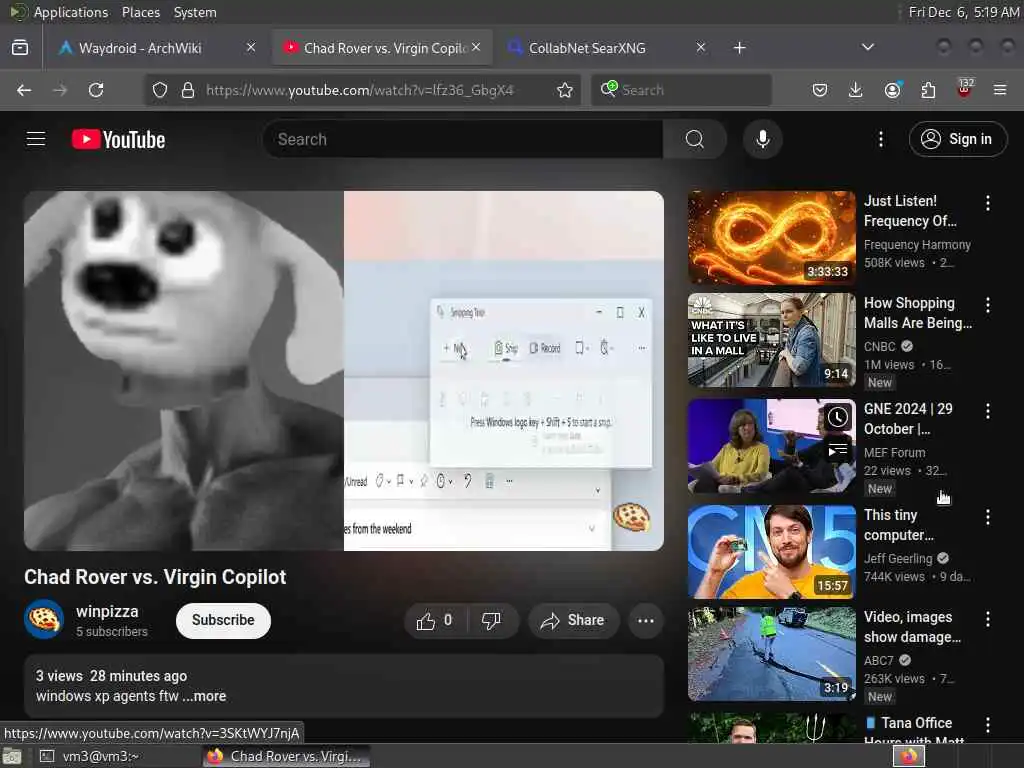Dislike the Chad Rover video
Viewport: 1024px width, 768px height.
tap(491, 620)
